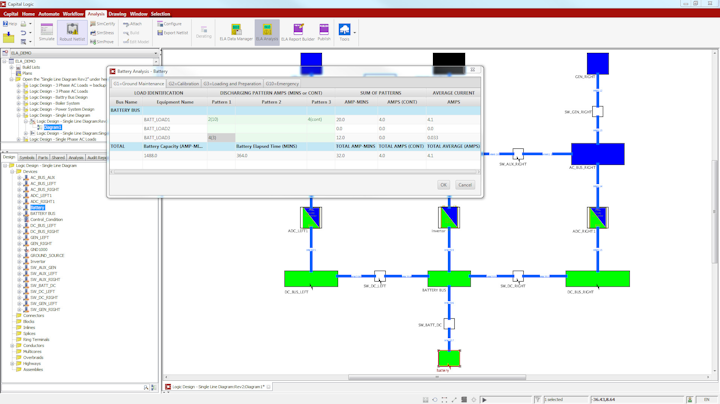Click the SW_AUX_RIGHT switch symbol

pos(518,154)
